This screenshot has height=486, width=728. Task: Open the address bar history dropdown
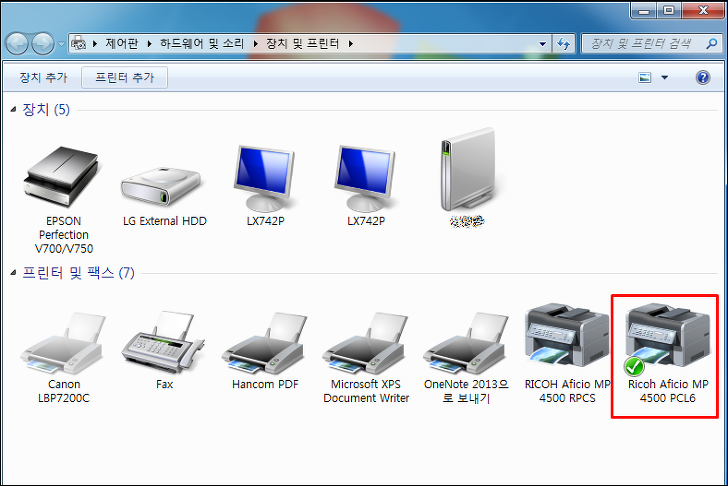coord(542,44)
